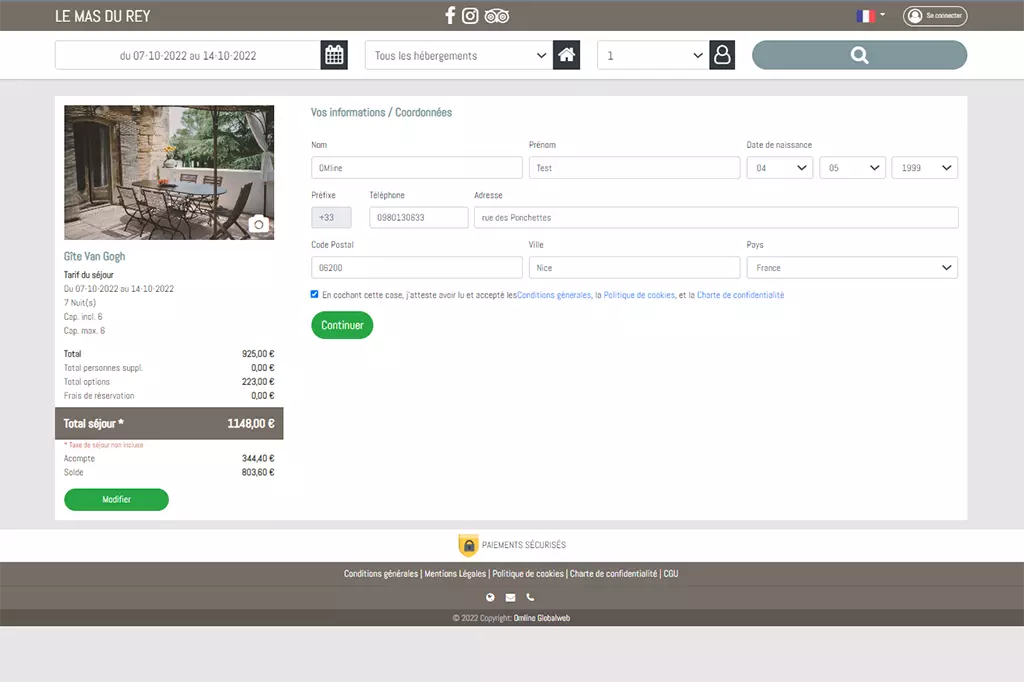Click the house accommodation icon
Screen dimensions: 1024x682
[x=566, y=55]
